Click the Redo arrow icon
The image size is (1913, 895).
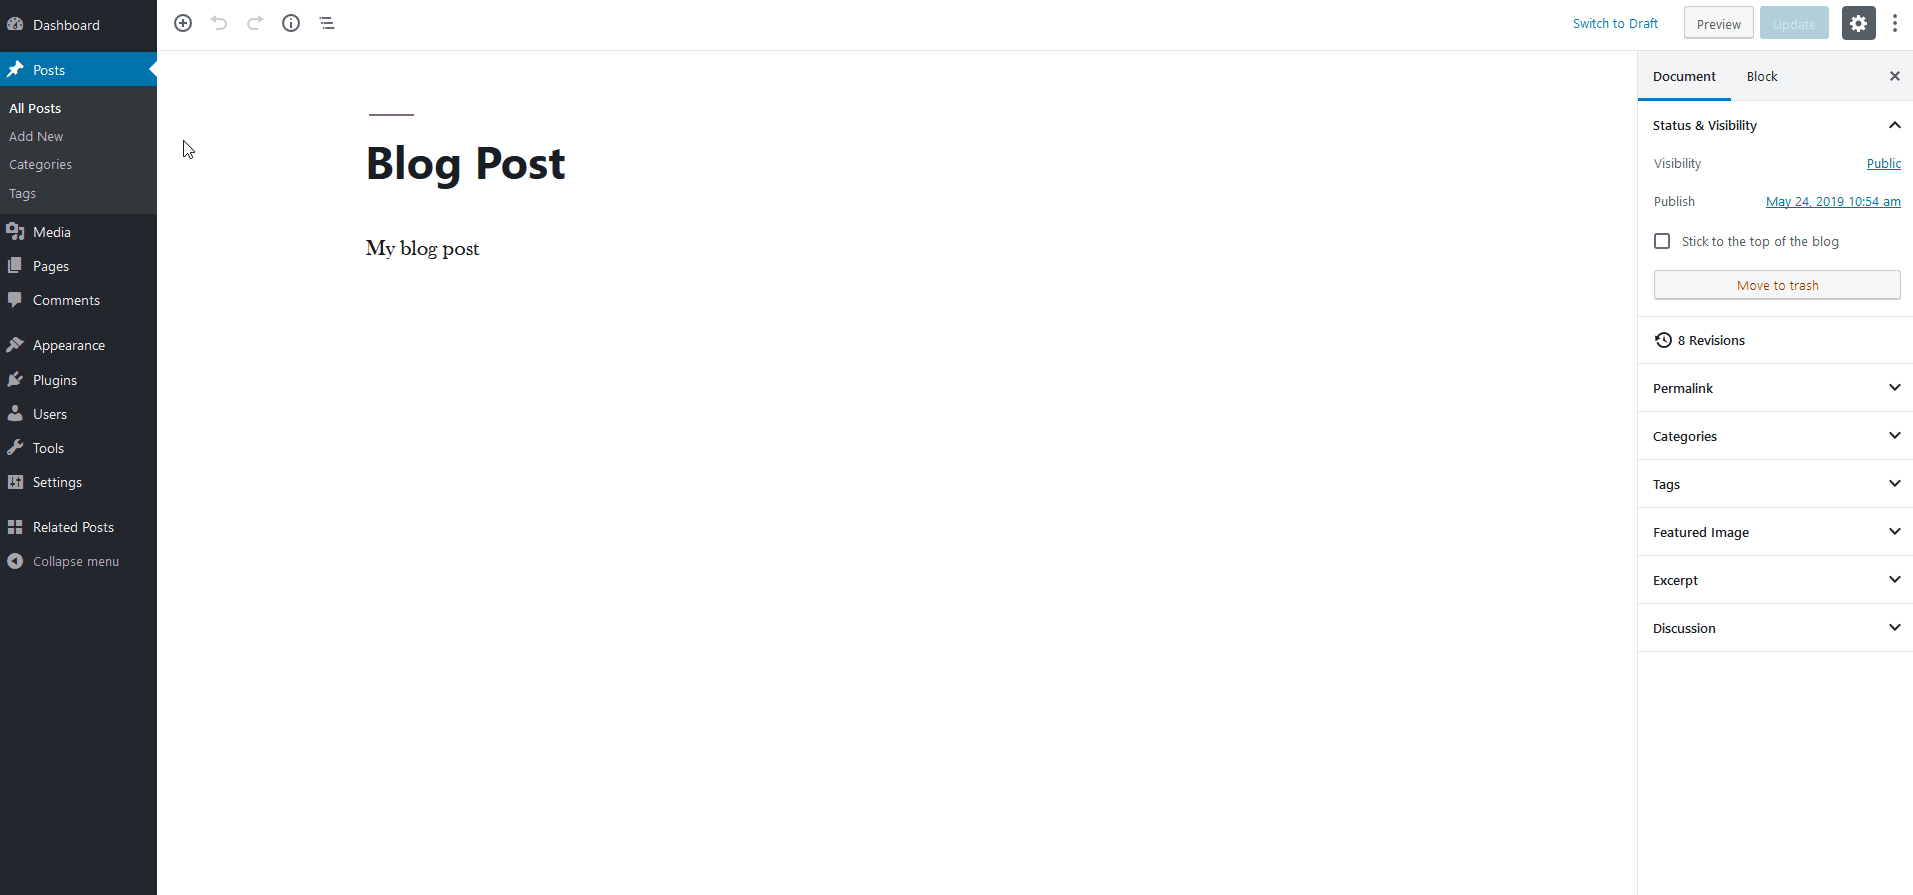[255, 23]
